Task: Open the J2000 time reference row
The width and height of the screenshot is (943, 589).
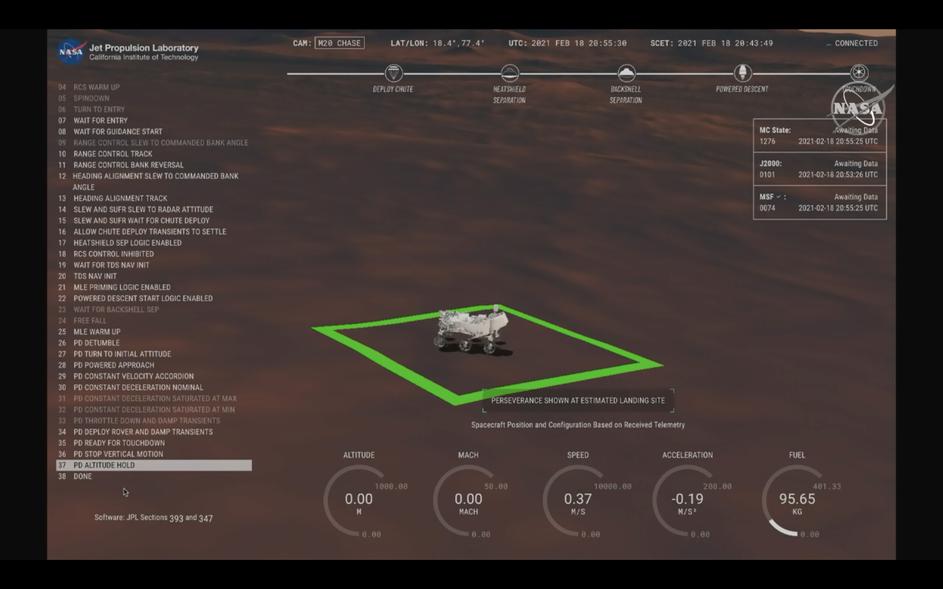Action: tap(818, 169)
